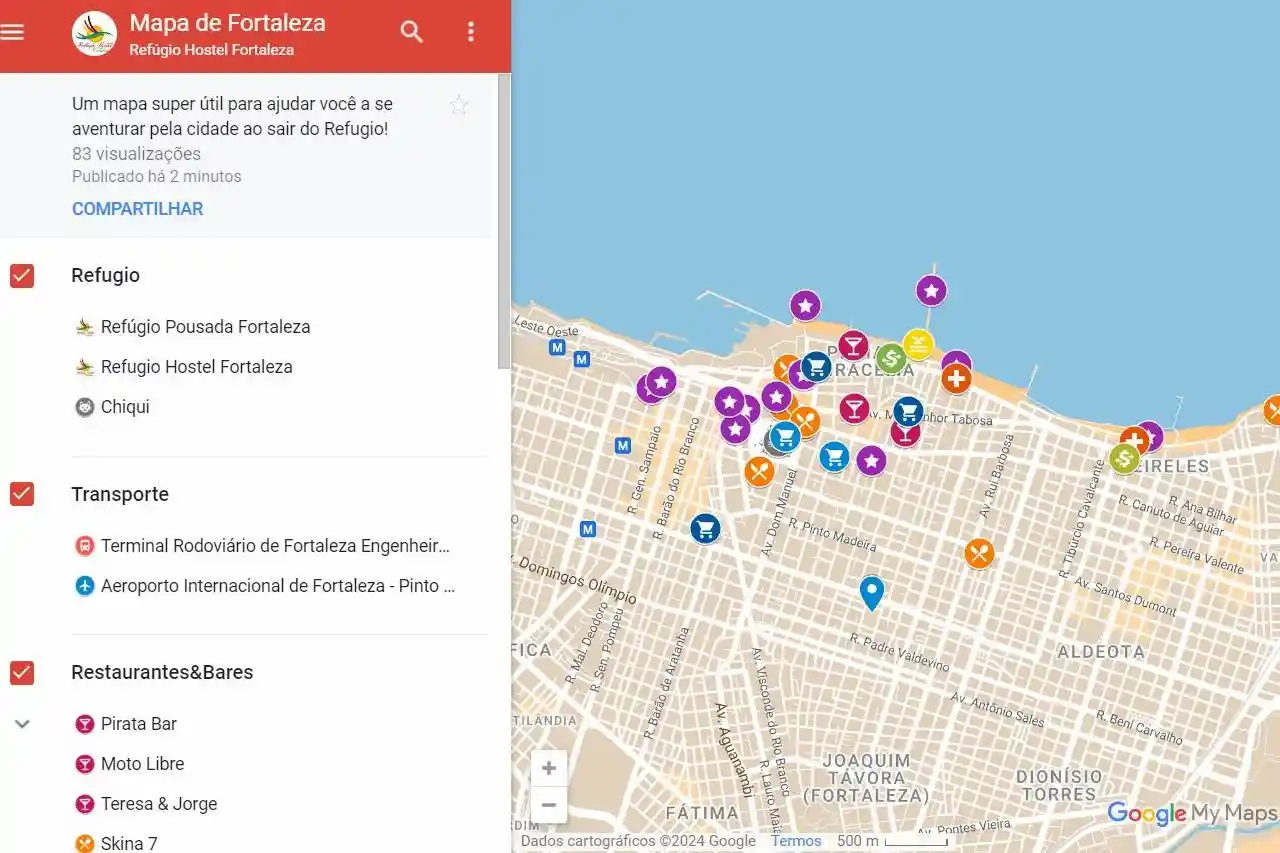1280x853 pixels.
Task: Open the Google My Maps logo link
Action: [x=1191, y=814]
